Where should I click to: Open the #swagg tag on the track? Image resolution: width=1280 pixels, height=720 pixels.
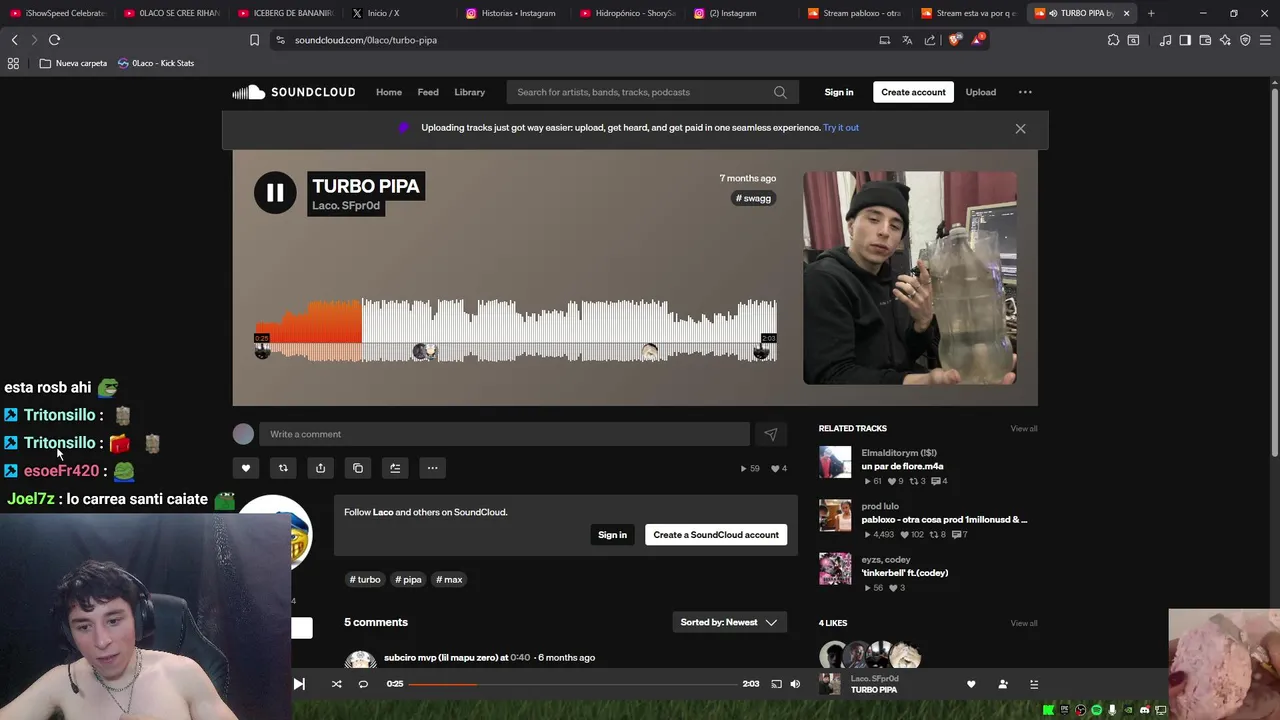click(754, 198)
